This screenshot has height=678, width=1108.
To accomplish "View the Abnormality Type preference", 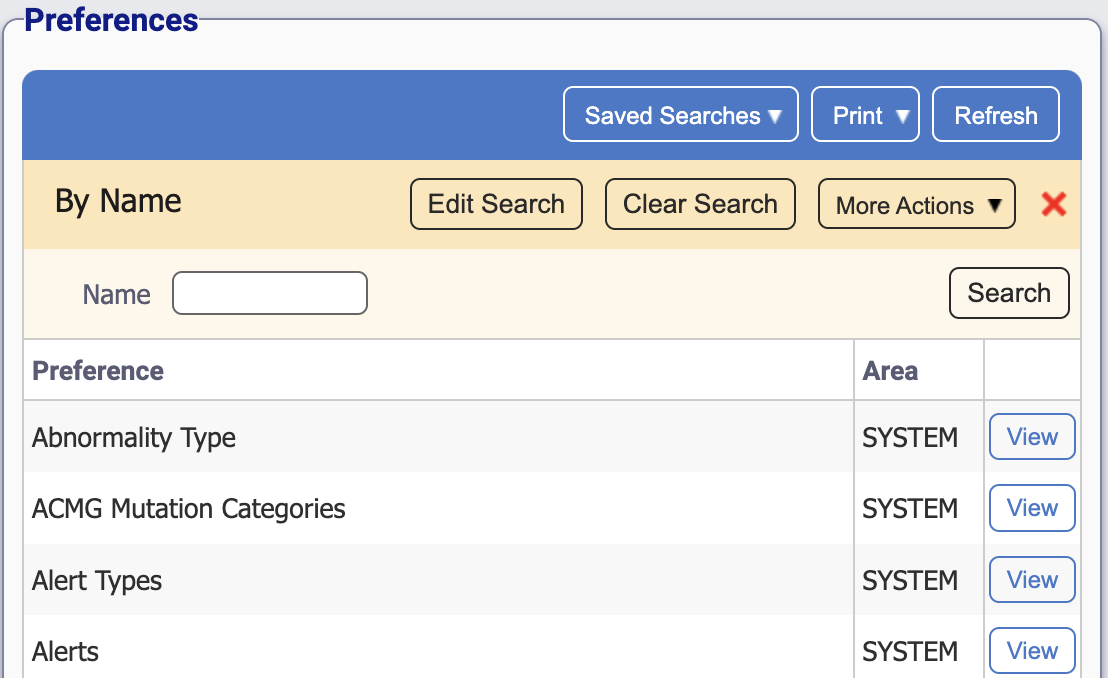I will 1032,437.
